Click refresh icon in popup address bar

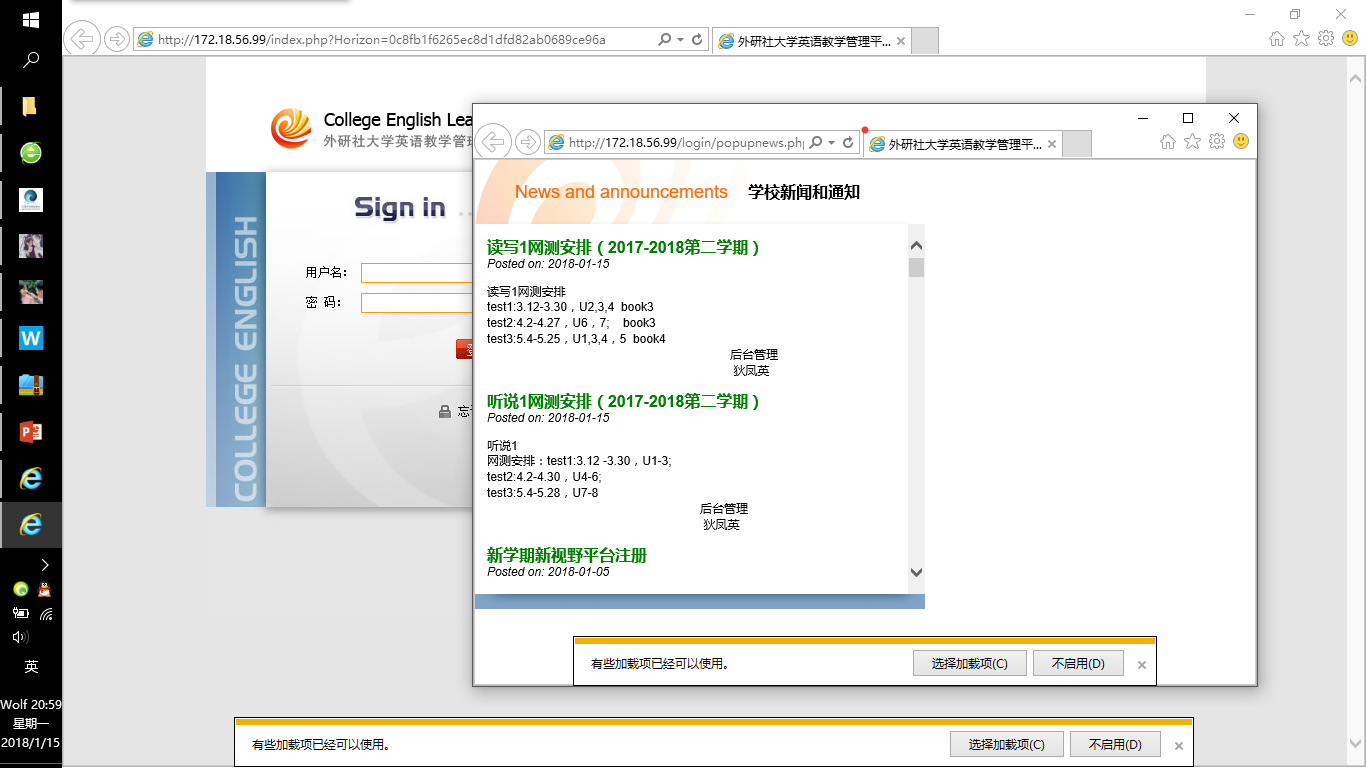tap(848, 143)
